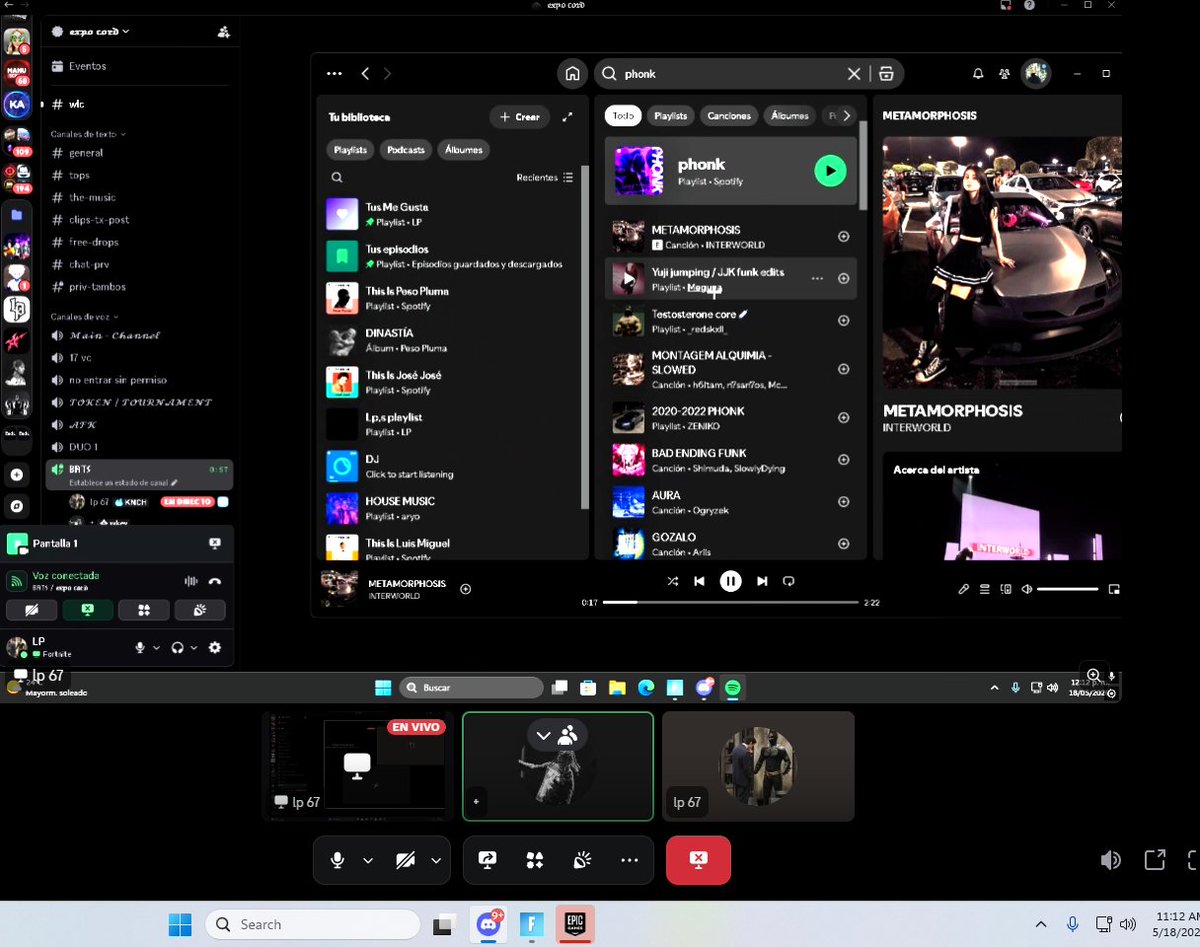Screen dimensions: 1200x947
Task: Show more filter chips arrow
Action: pyautogui.click(x=846, y=116)
